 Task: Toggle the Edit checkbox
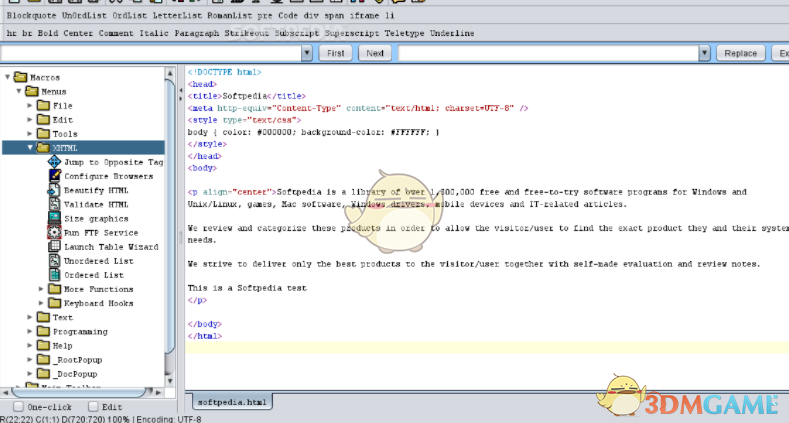(93, 407)
